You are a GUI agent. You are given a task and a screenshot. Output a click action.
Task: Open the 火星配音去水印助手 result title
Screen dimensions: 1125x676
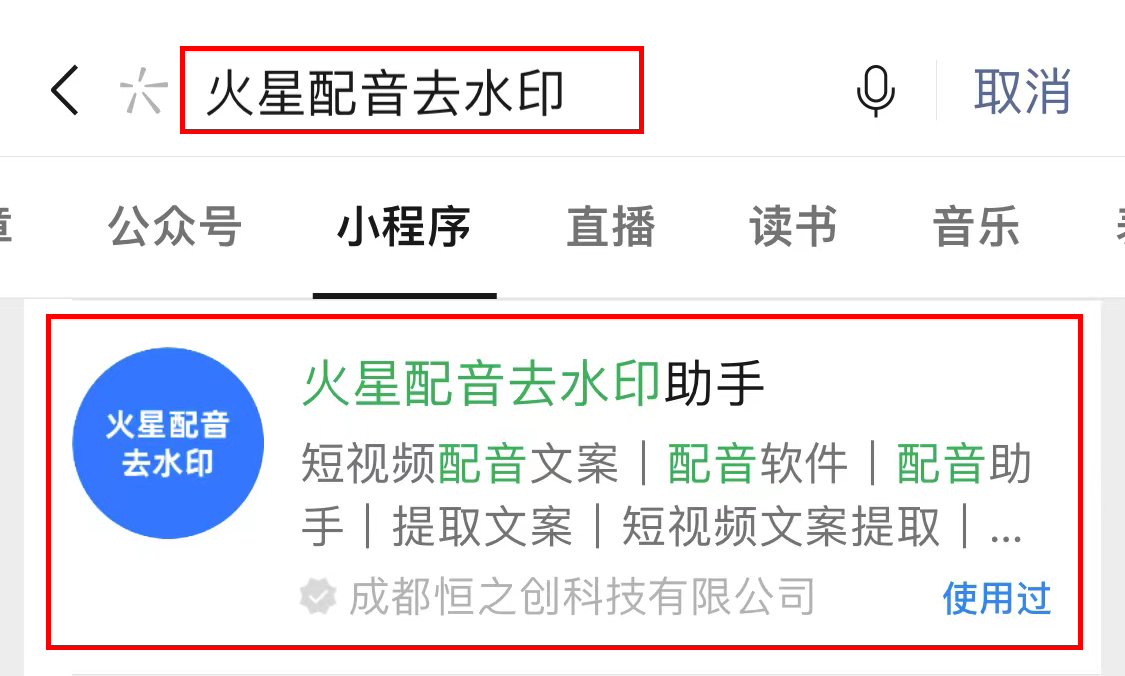coord(533,383)
